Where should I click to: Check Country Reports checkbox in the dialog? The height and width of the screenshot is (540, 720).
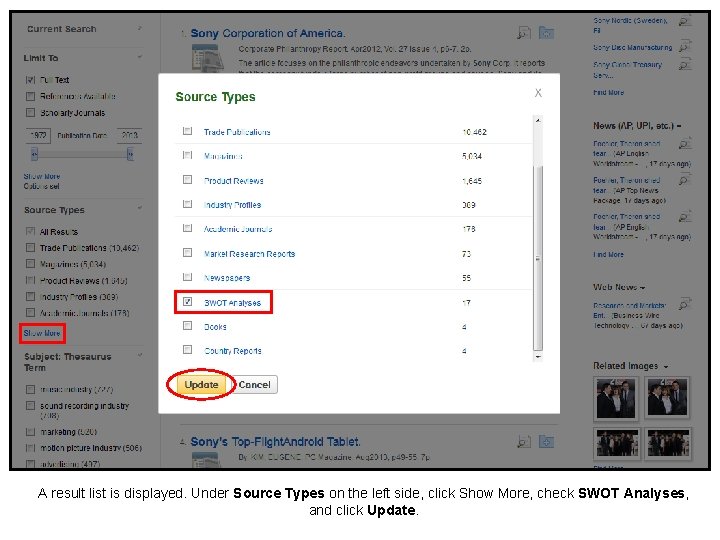187,350
